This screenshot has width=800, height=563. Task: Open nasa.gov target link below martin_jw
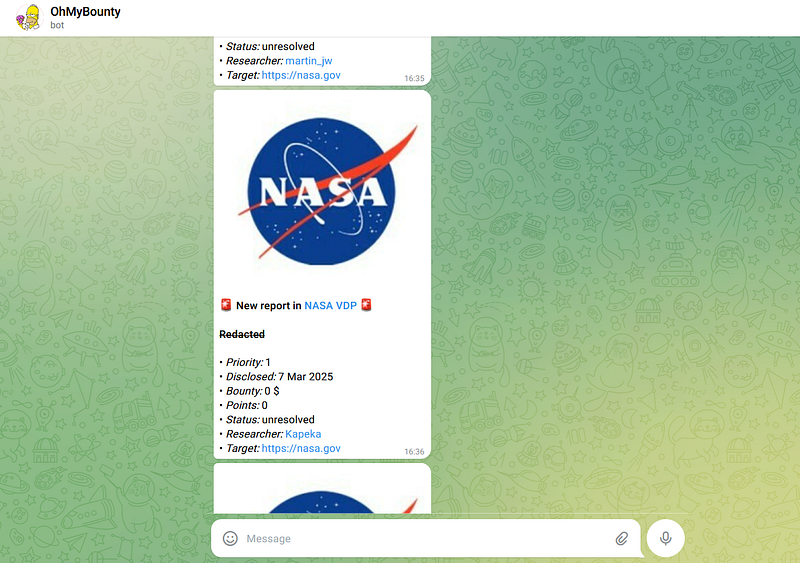pos(300,75)
